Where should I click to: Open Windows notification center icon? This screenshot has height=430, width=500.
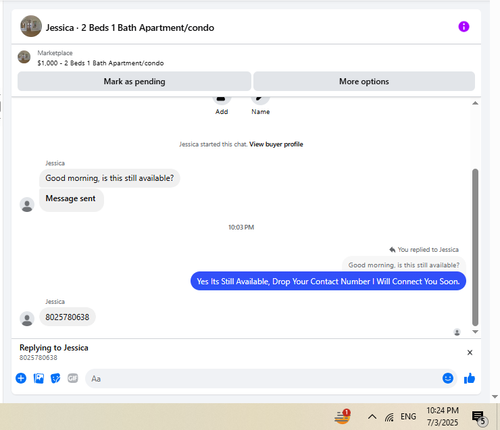(479, 418)
